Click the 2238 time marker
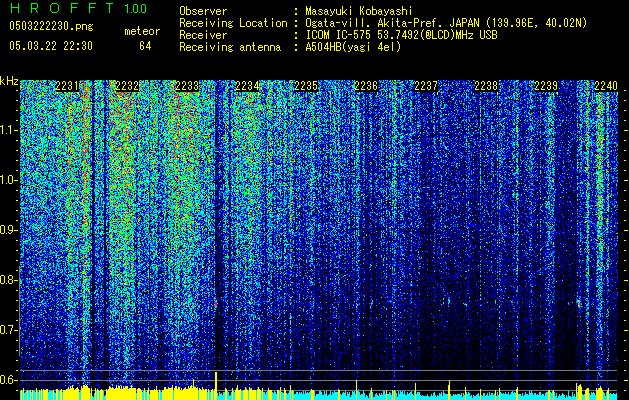Screen dimensions: 629x400 click(486, 86)
